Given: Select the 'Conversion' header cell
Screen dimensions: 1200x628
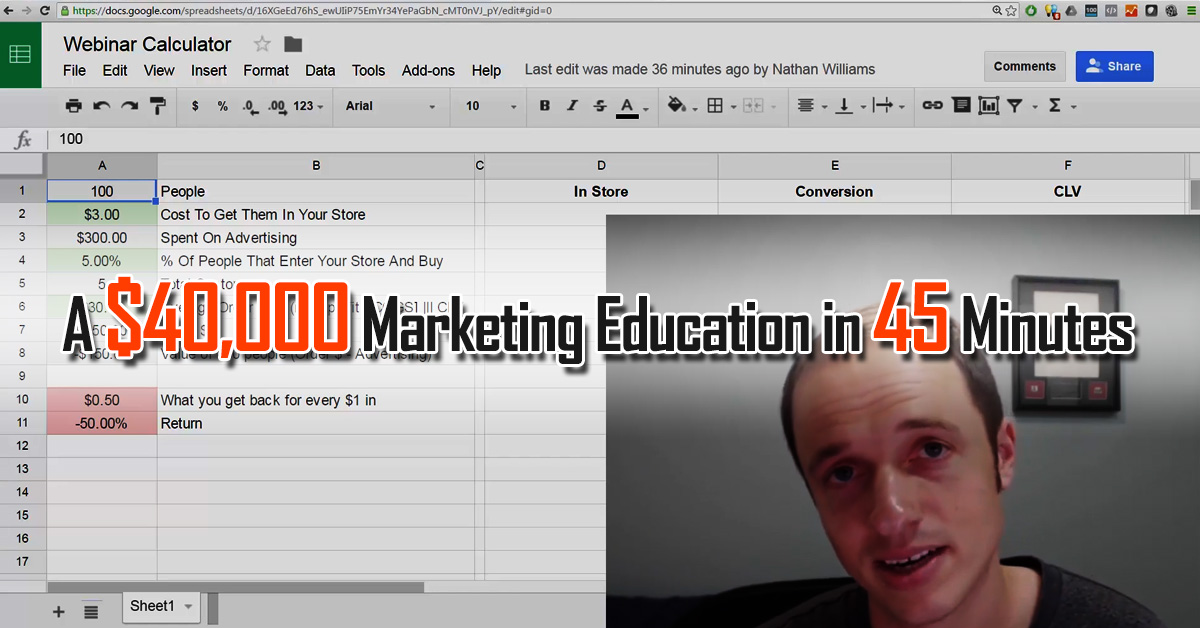Looking at the screenshot, I should (x=834, y=191).
